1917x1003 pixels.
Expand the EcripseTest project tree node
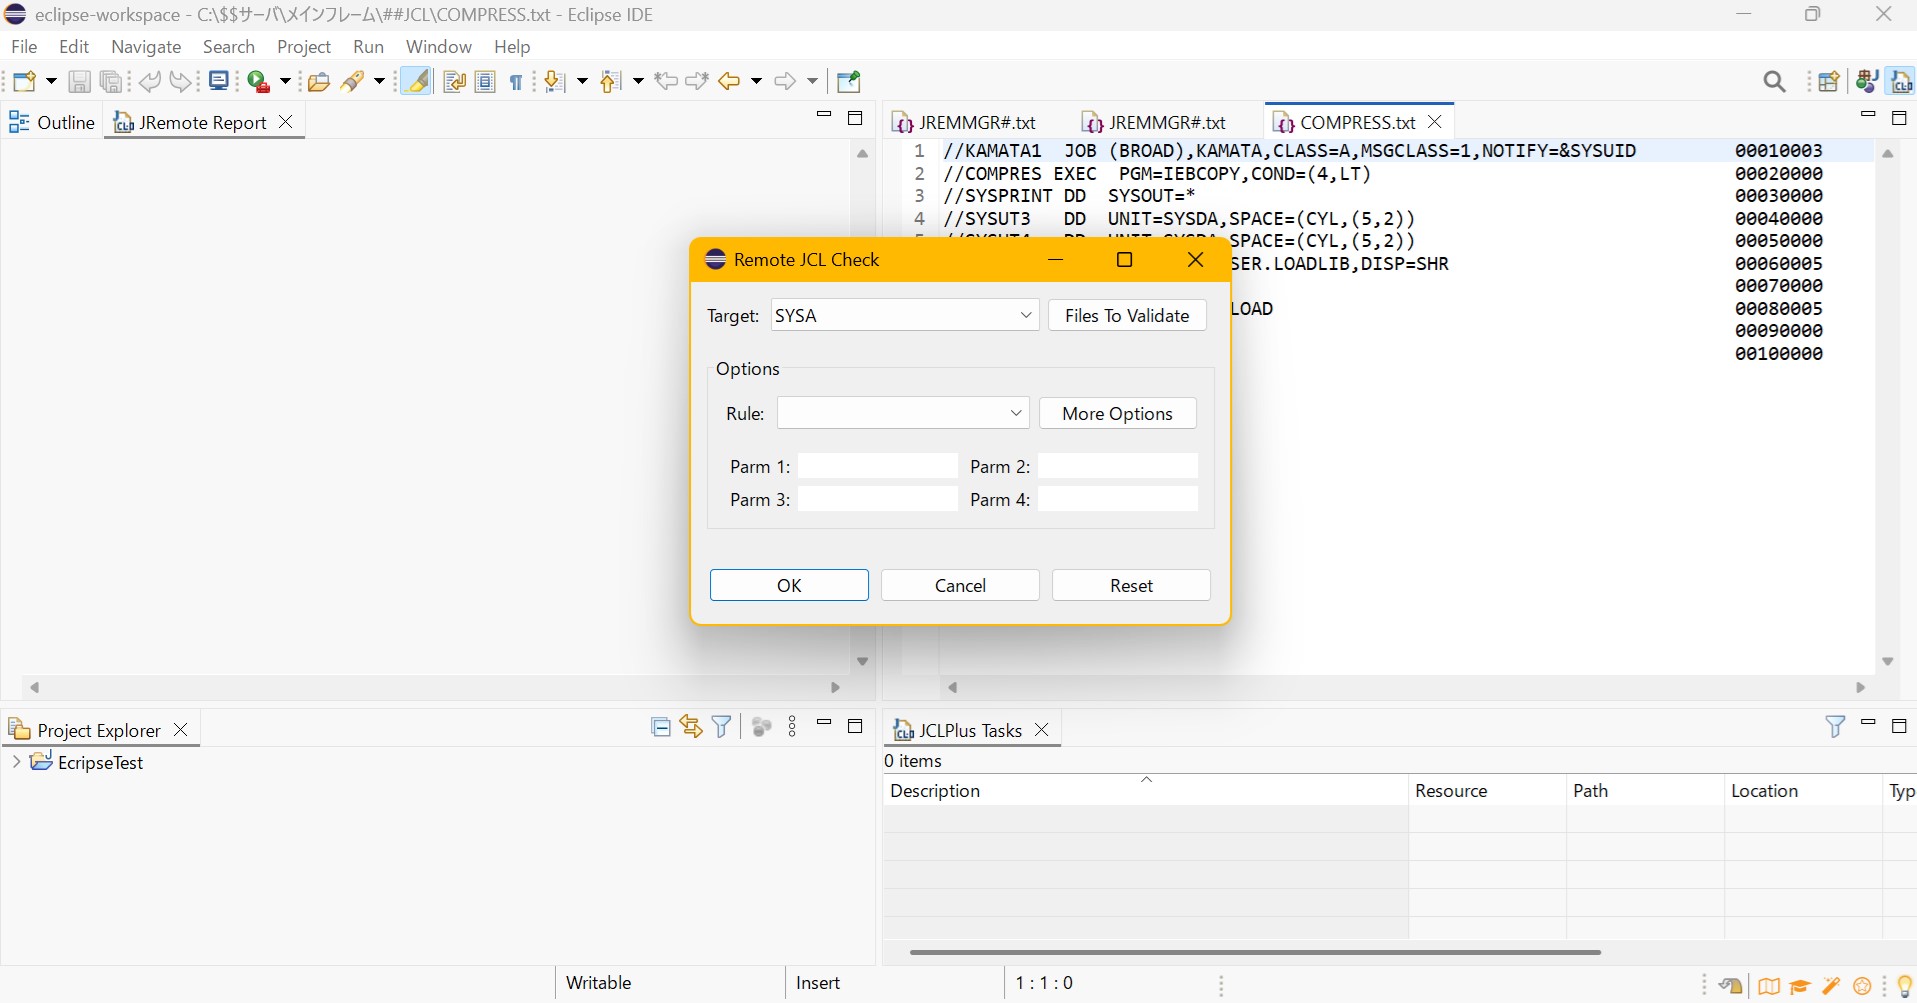[16, 762]
